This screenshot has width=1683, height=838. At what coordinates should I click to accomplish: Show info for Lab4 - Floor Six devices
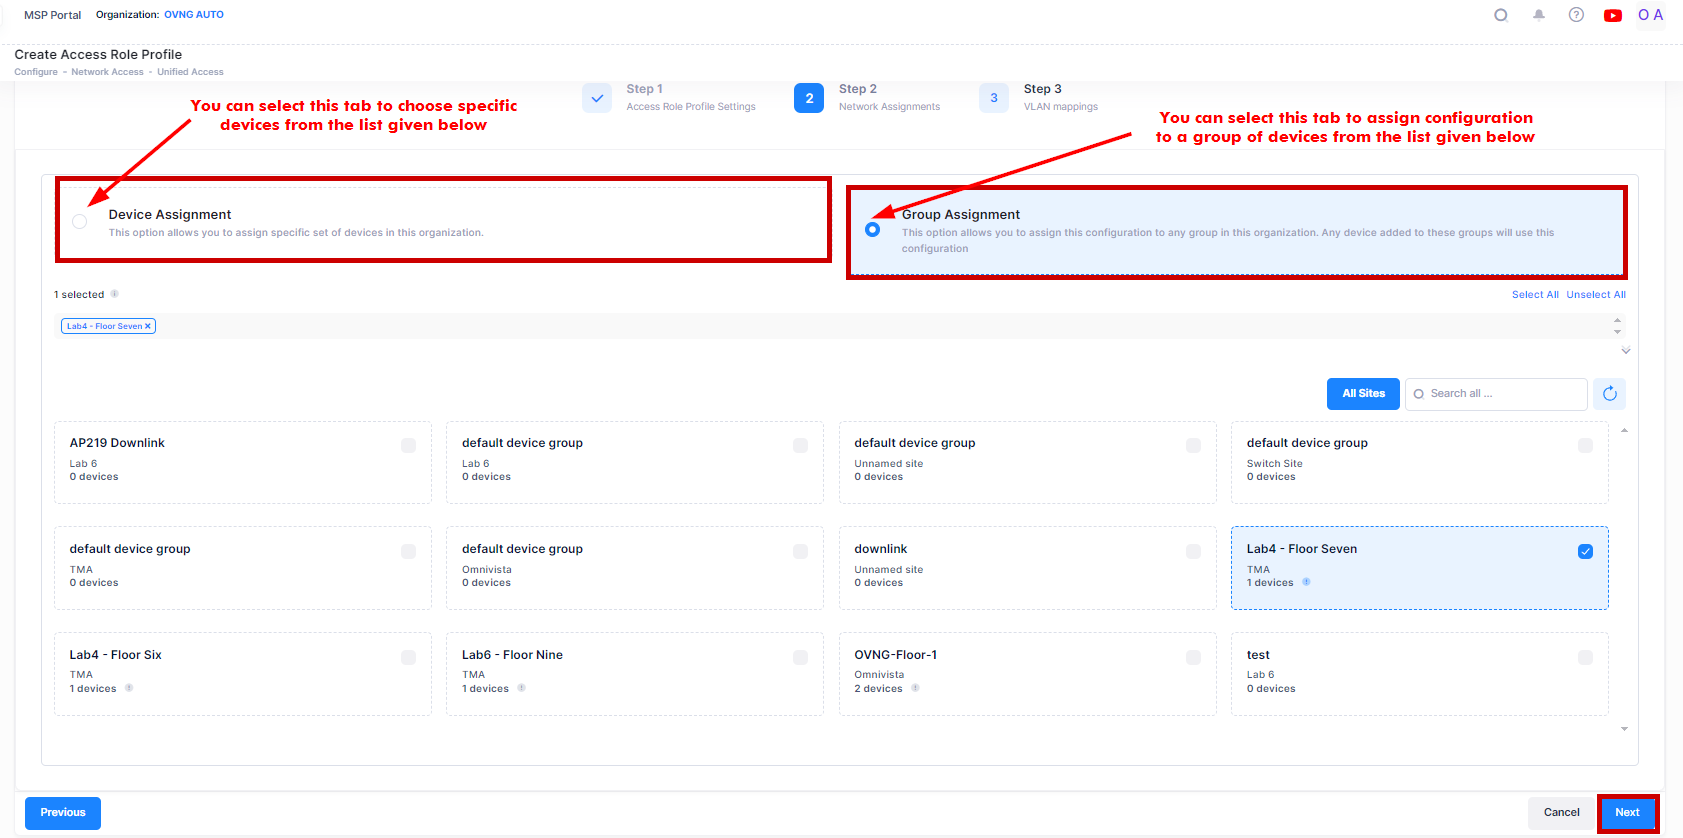pos(129,688)
